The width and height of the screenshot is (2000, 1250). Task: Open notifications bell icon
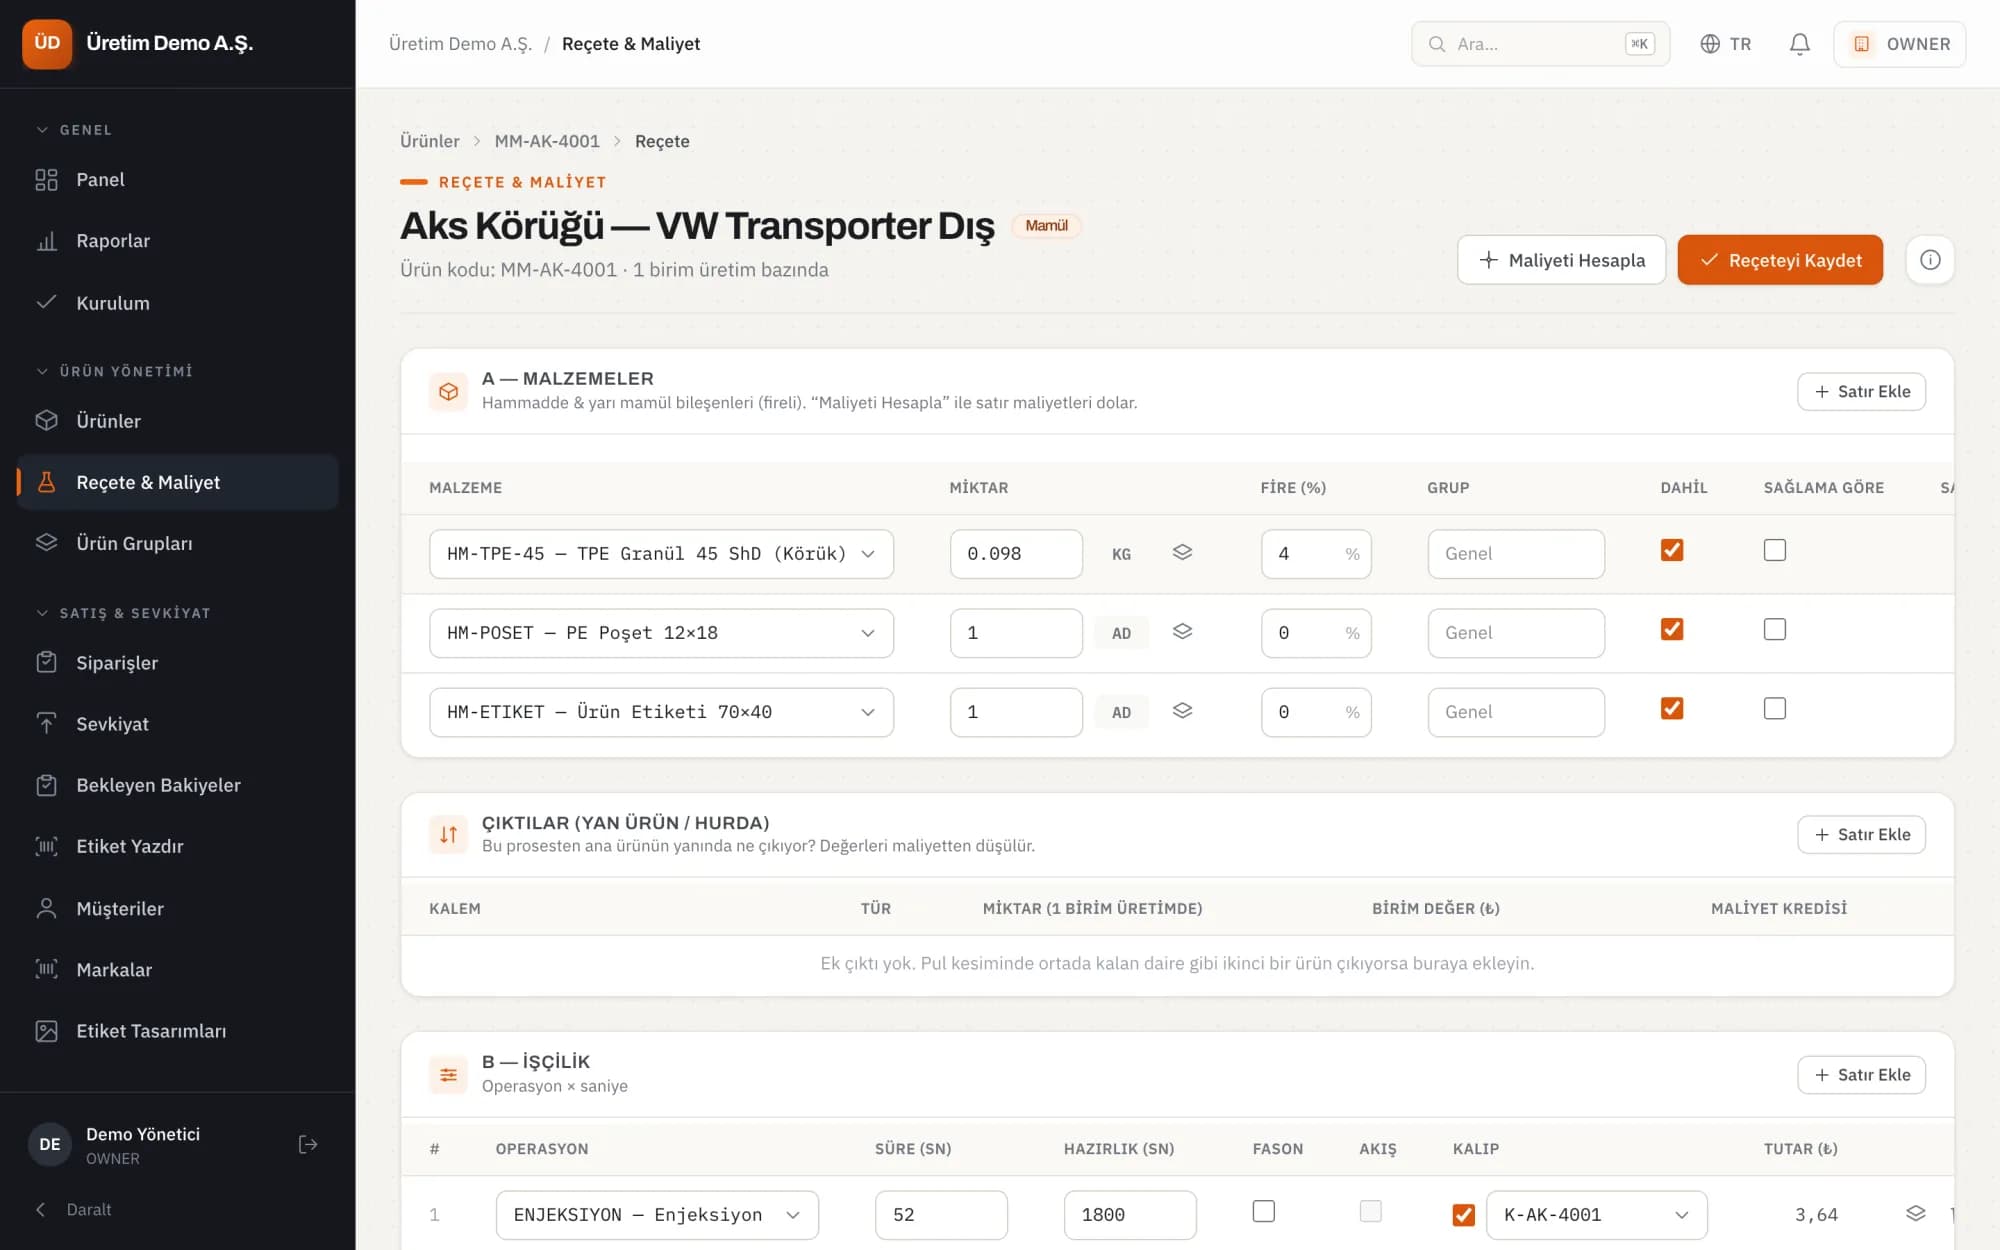click(x=1799, y=44)
